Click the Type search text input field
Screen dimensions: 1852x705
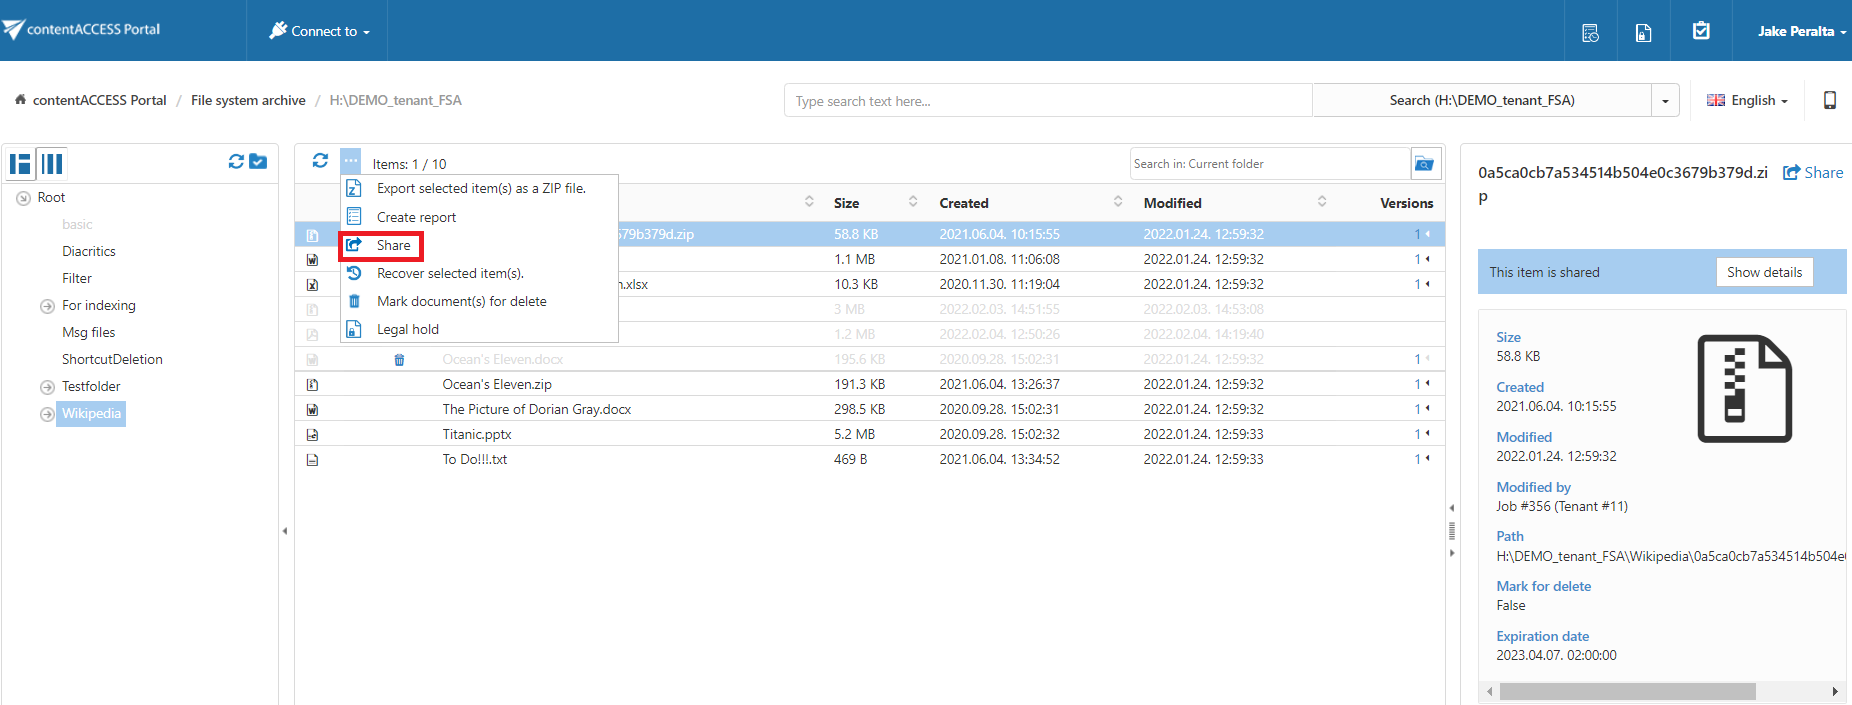(1047, 101)
